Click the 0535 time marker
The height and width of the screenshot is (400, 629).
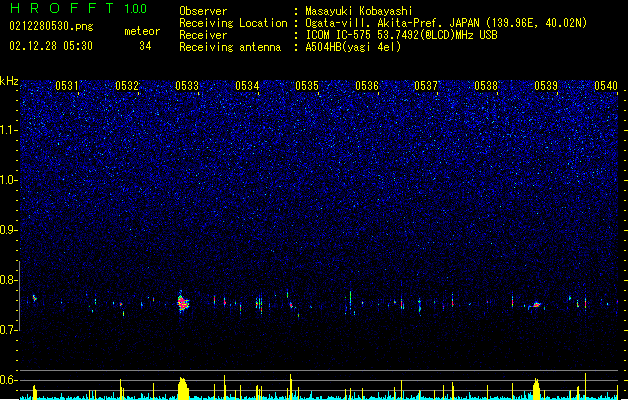(307, 86)
